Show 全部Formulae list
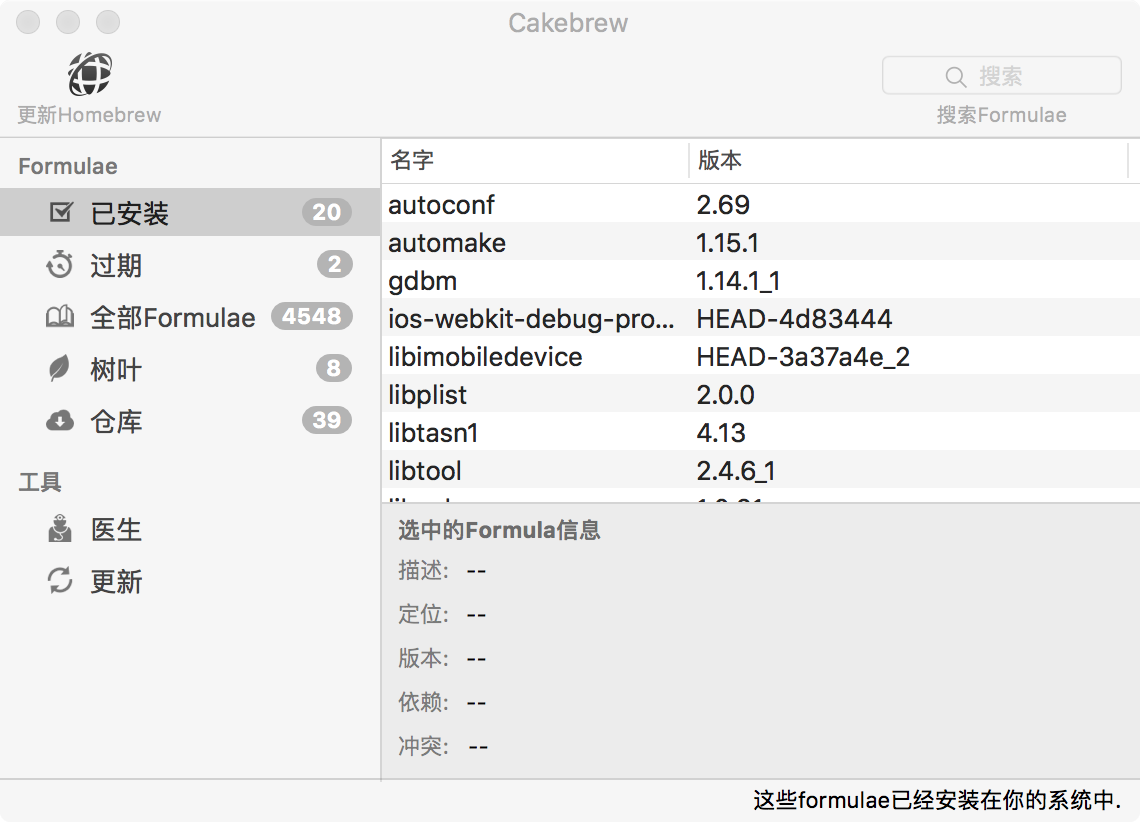The height and width of the screenshot is (822, 1140). pyautogui.click(x=190, y=317)
